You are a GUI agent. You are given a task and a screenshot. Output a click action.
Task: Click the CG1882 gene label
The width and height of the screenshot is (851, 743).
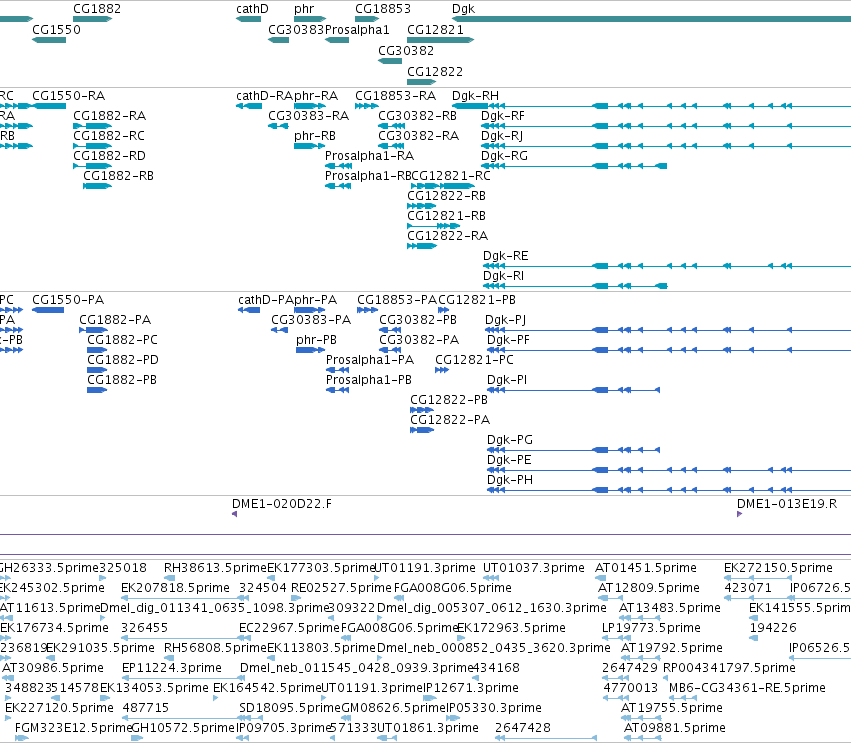[x=97, y=9]
